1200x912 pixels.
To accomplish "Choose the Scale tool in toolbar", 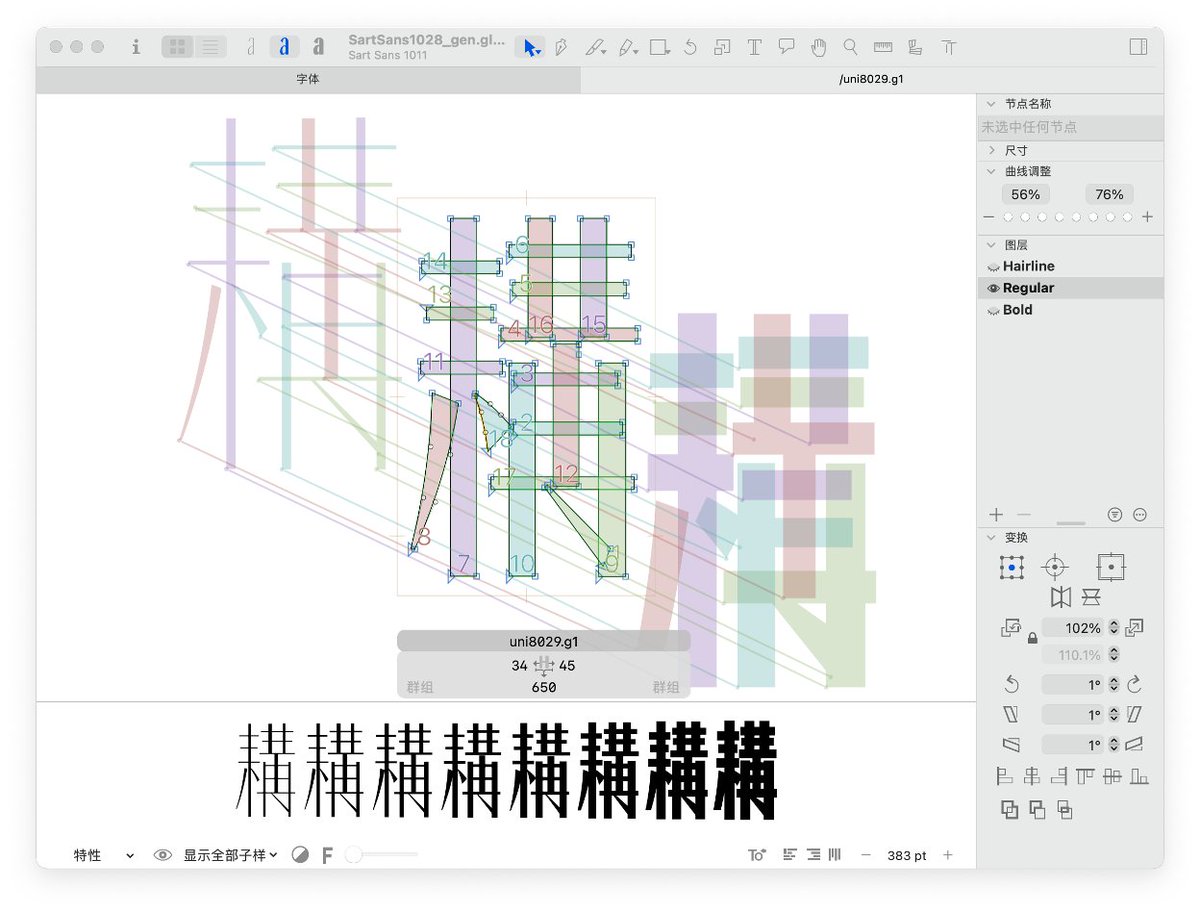I will (x=722, y=46).
